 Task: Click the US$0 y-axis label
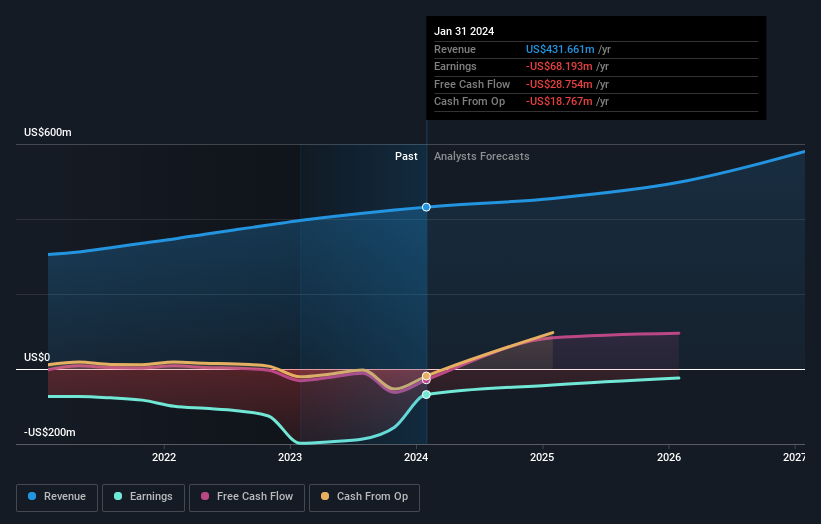coord(37,358)
